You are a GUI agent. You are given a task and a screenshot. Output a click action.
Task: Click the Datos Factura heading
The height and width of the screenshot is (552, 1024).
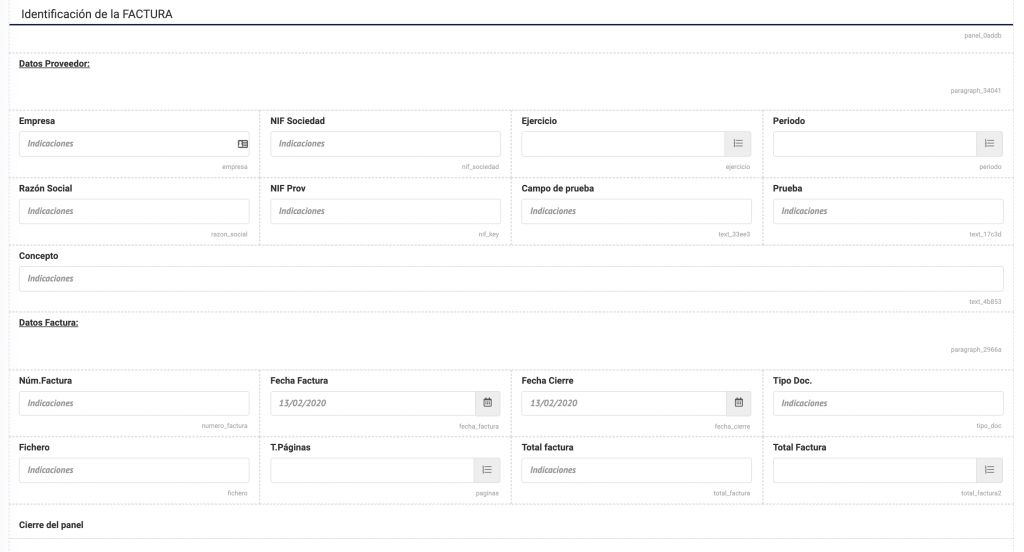pos(48,323)
